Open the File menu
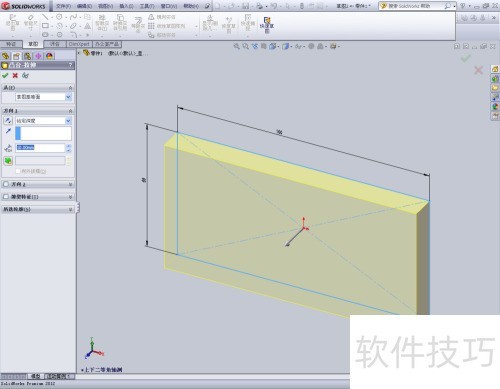 (63, 6)
